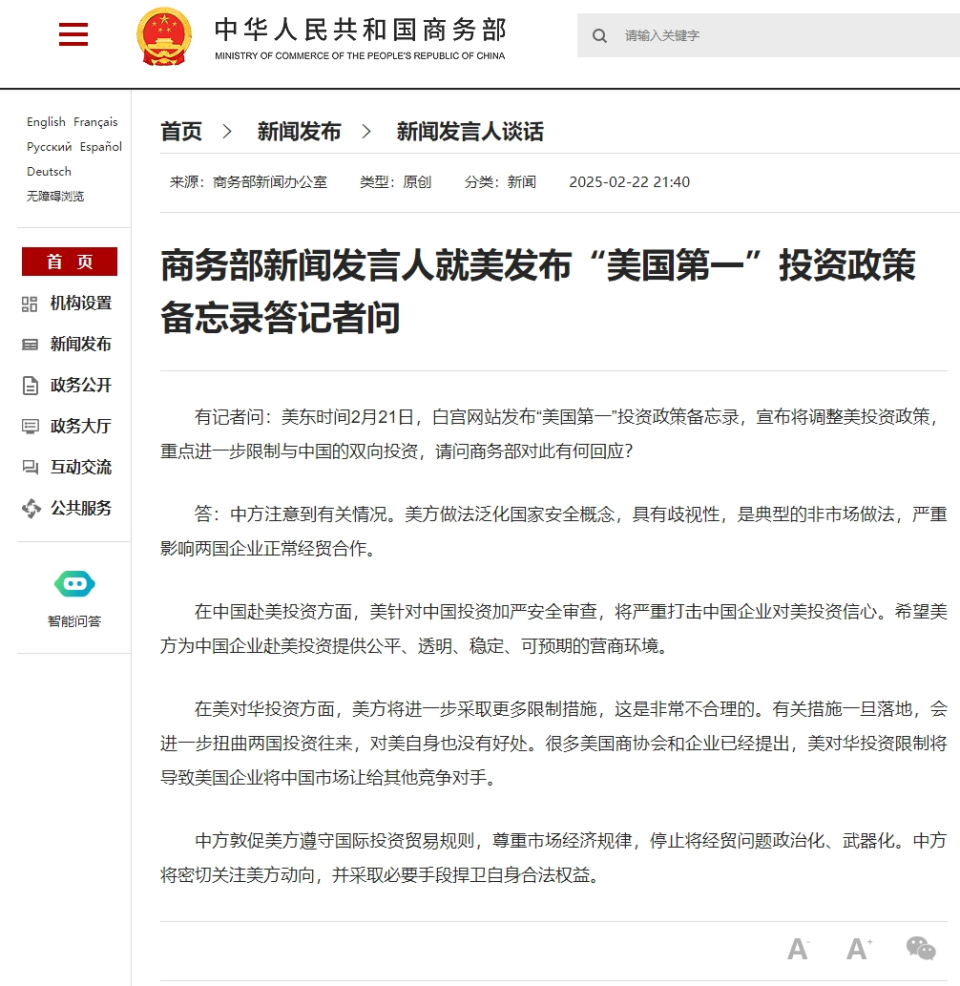Open the hamburger navigation menu
The width and height of the screenshot is (960, 986).
tap(71, 35)
